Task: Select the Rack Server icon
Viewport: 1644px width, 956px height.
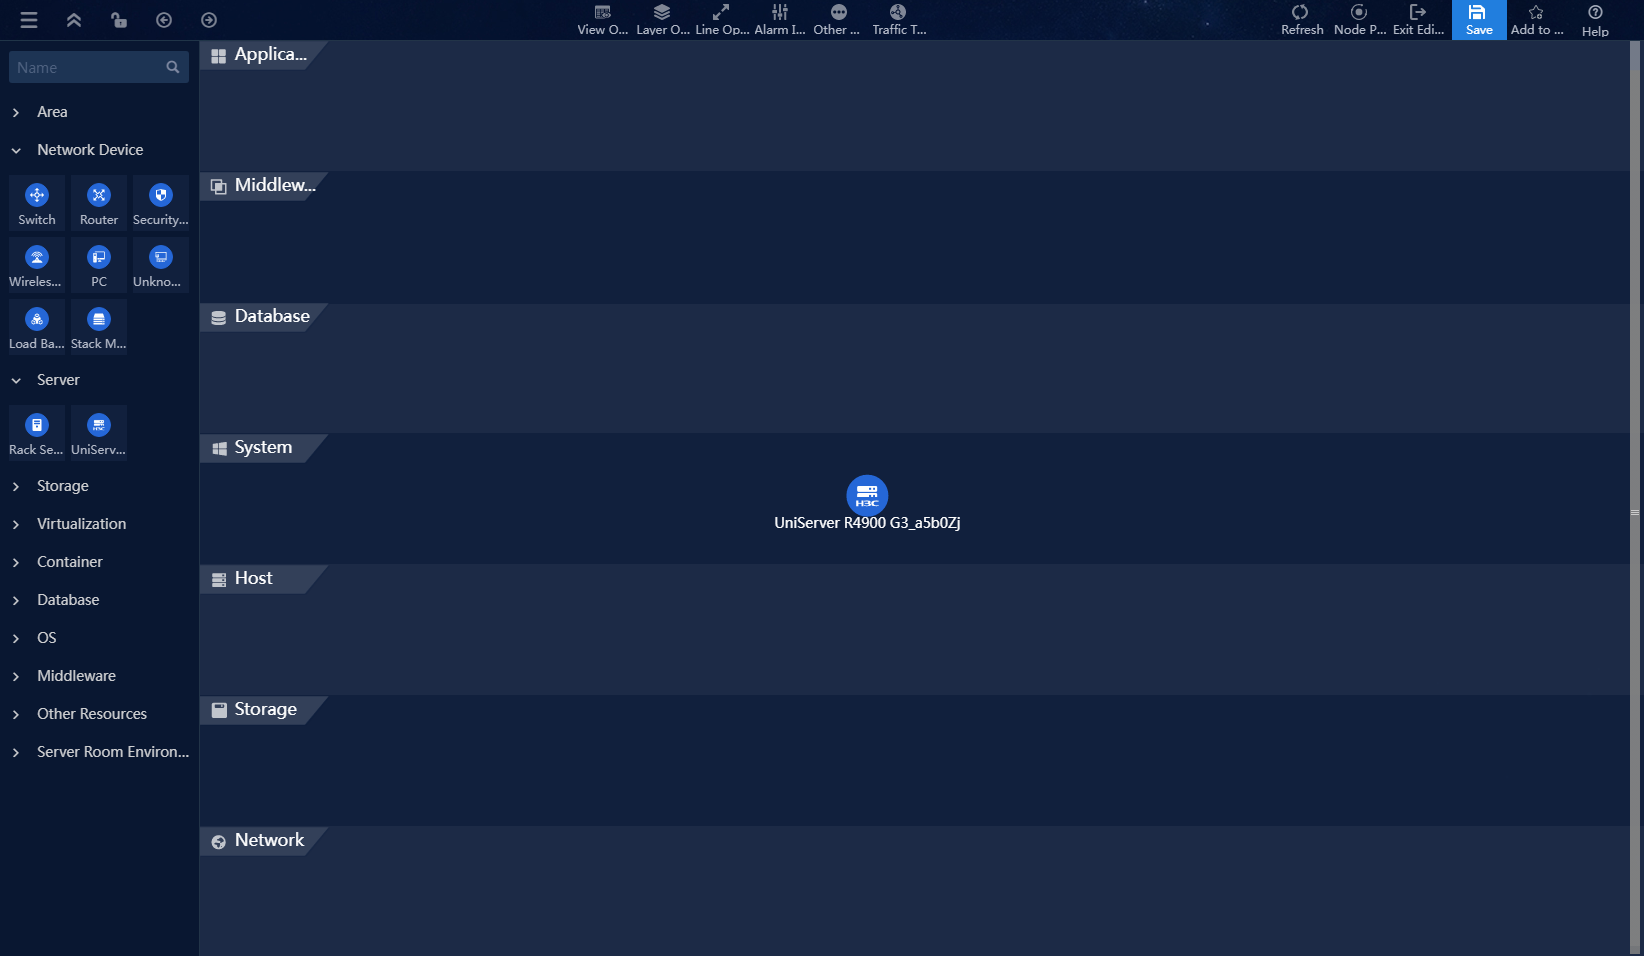Action: tap(37, 433)
